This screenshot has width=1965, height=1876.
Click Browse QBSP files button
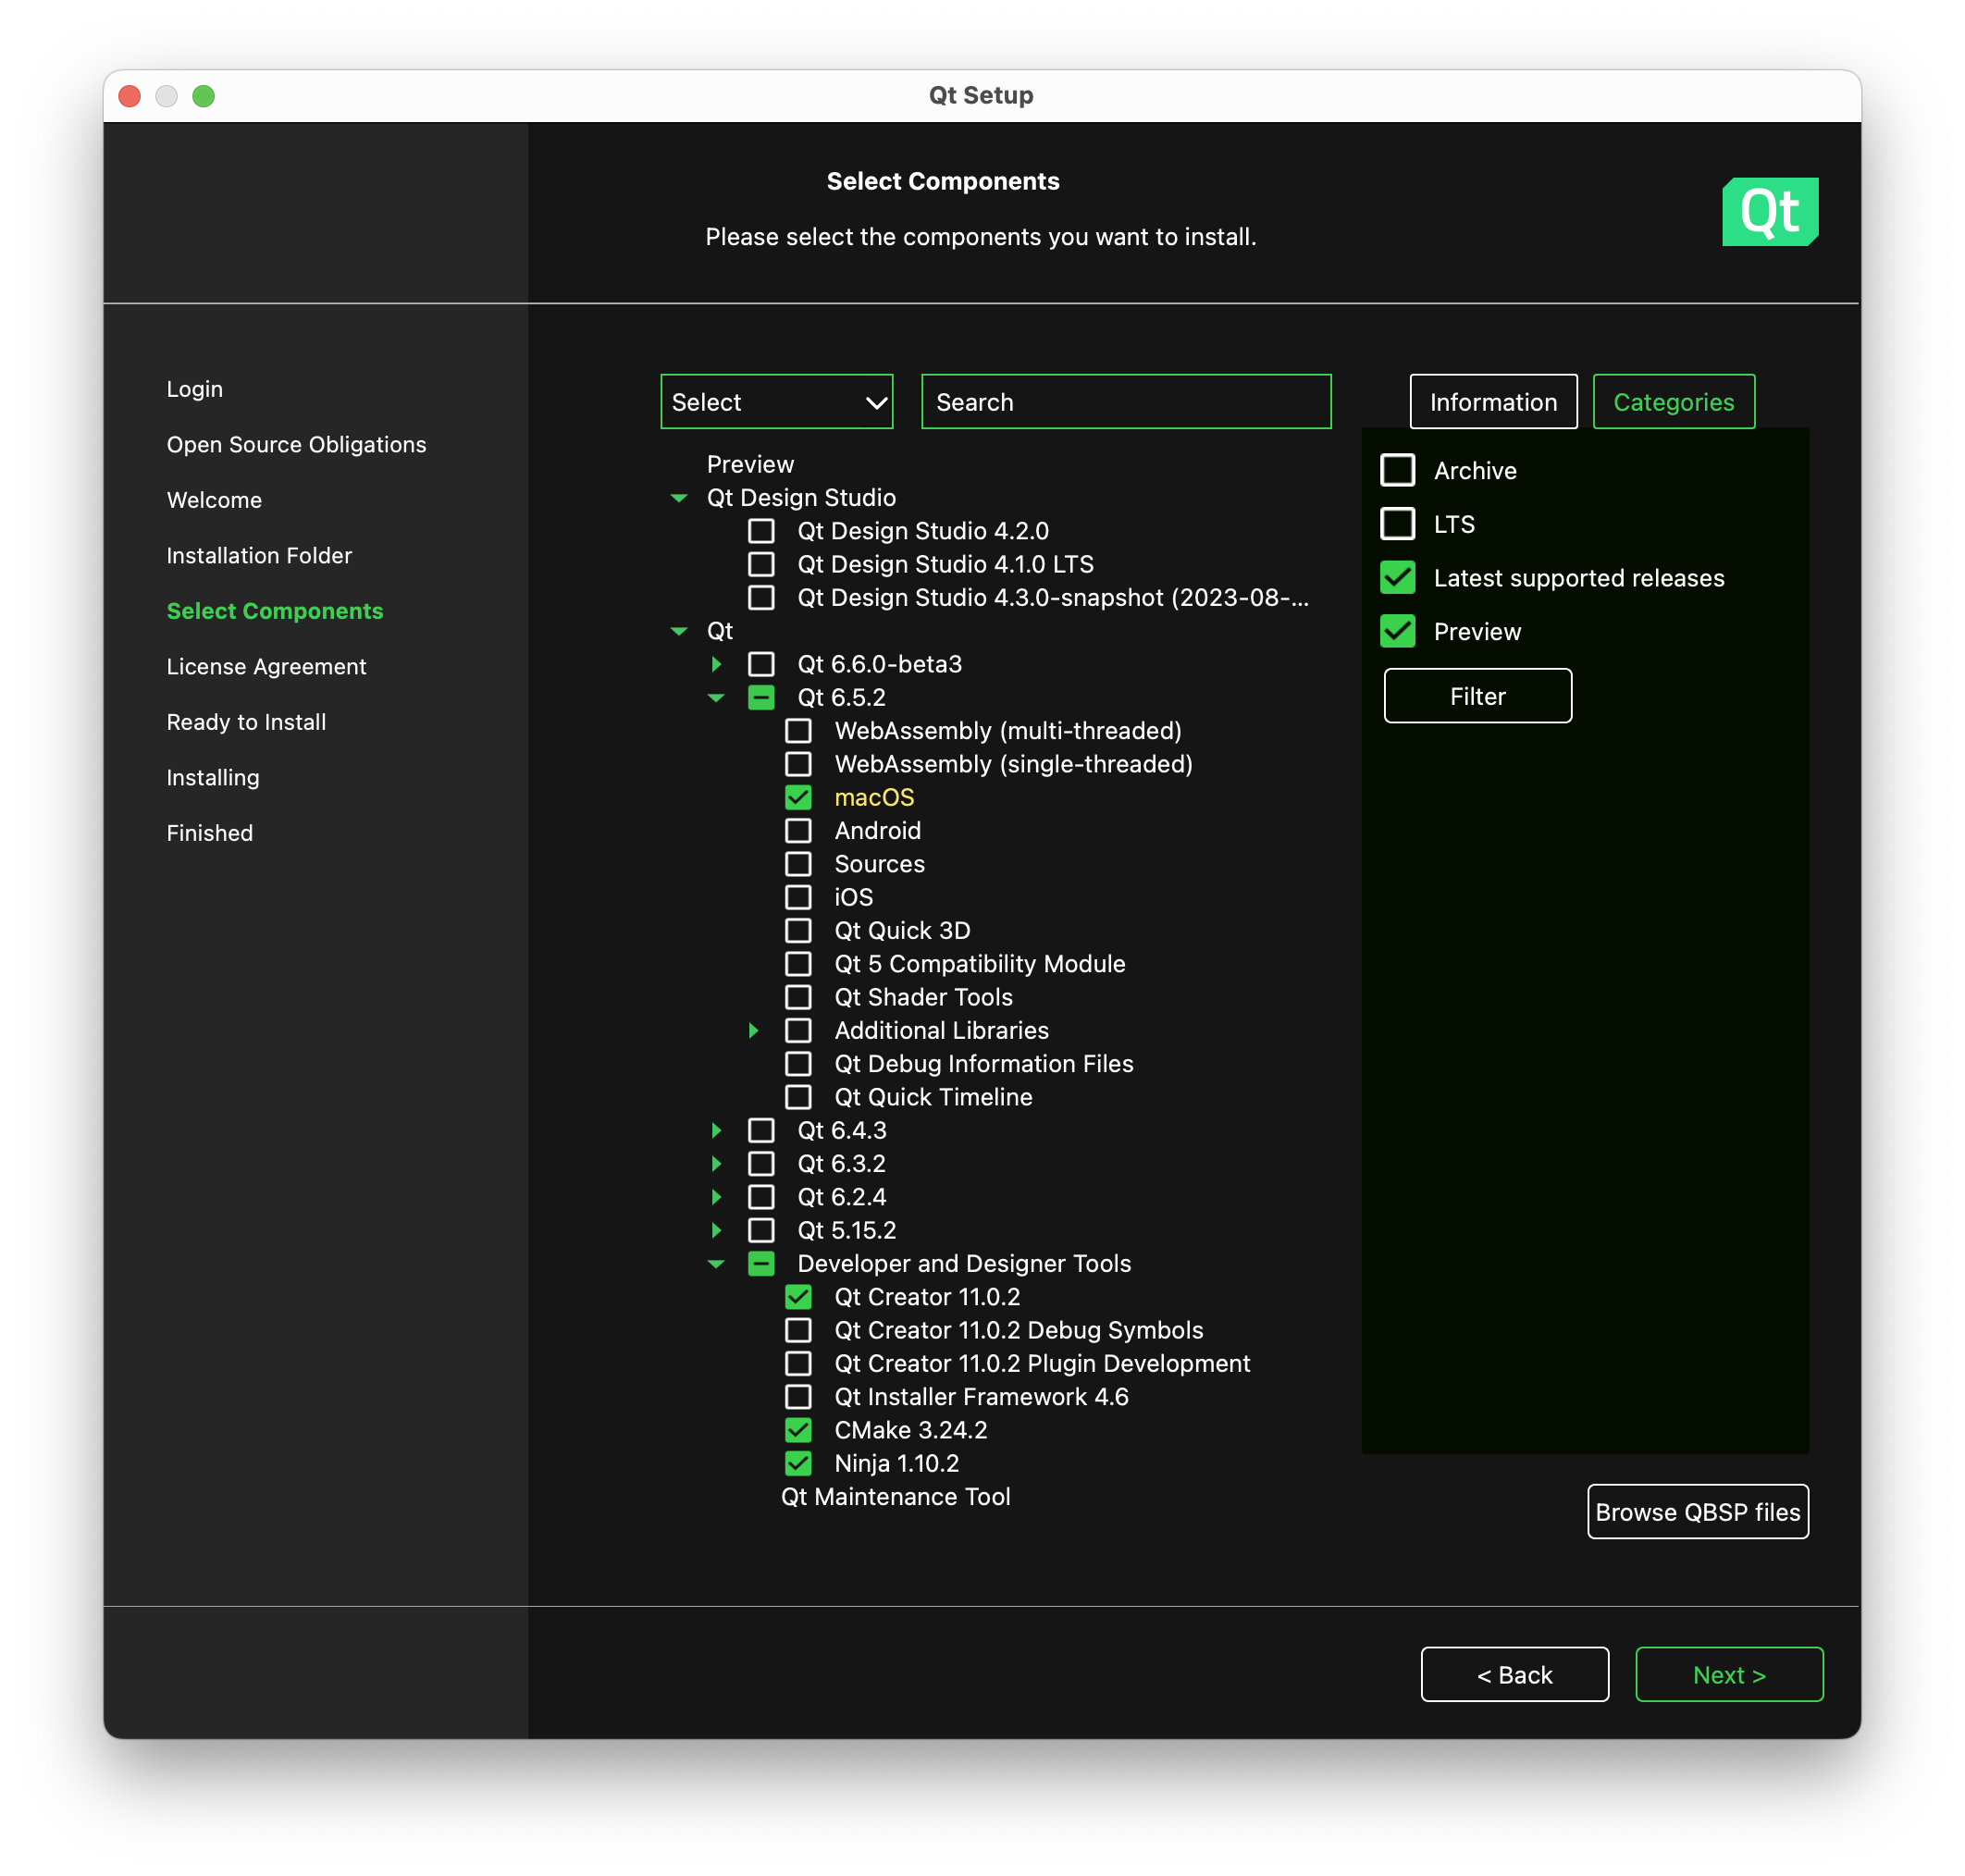point(1697,1511)
